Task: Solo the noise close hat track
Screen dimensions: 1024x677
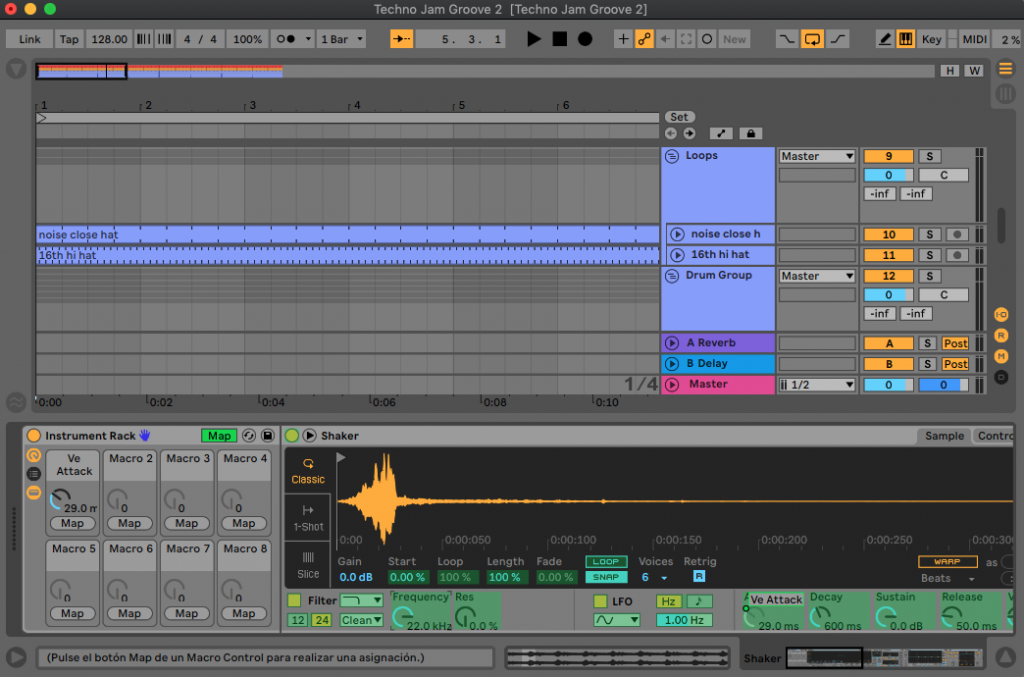Action: [x=929, y=234]
